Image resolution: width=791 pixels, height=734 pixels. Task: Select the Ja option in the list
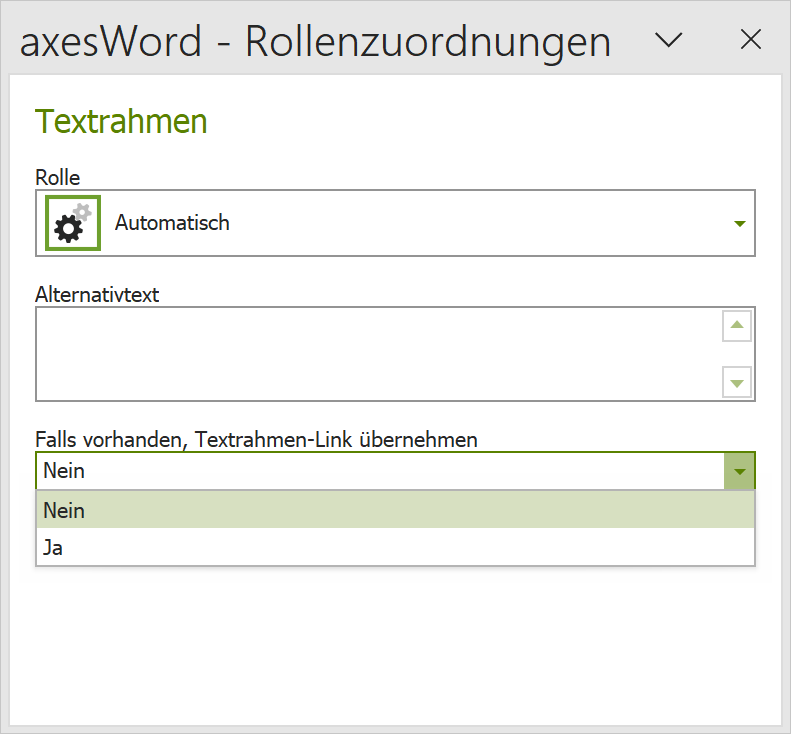tap(396, 547)
